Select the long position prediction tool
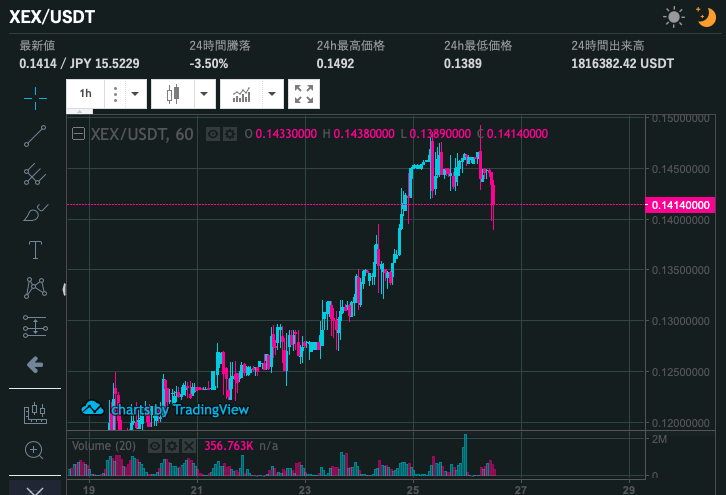 (x=35, y=325)
